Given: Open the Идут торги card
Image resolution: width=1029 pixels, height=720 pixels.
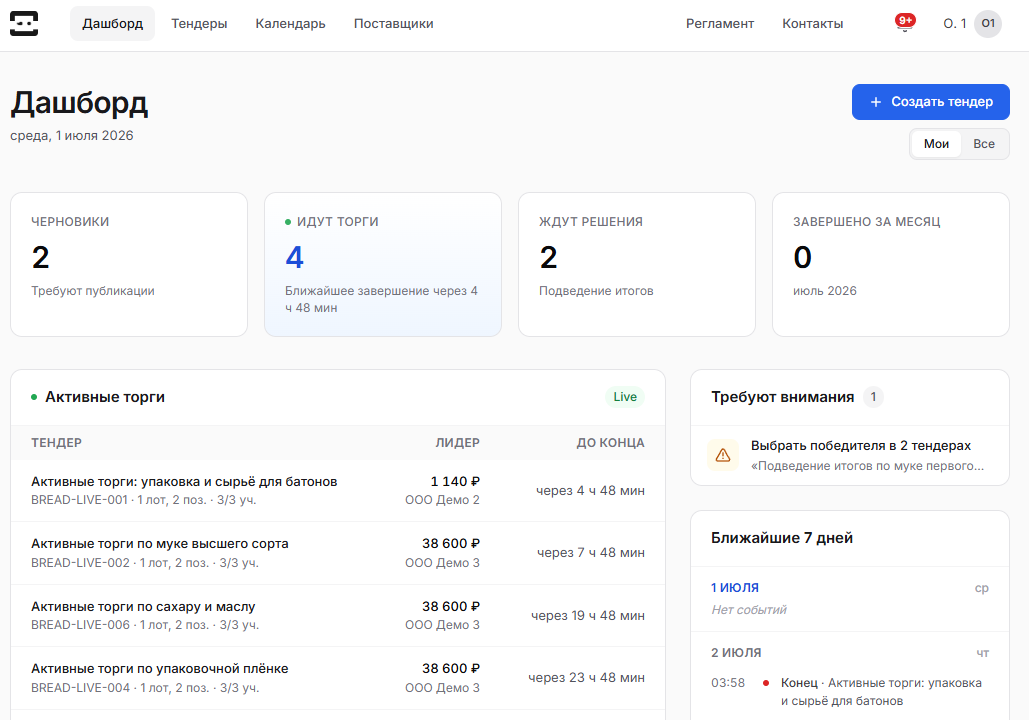Looking at the screenshot, I should pos(383,265).
